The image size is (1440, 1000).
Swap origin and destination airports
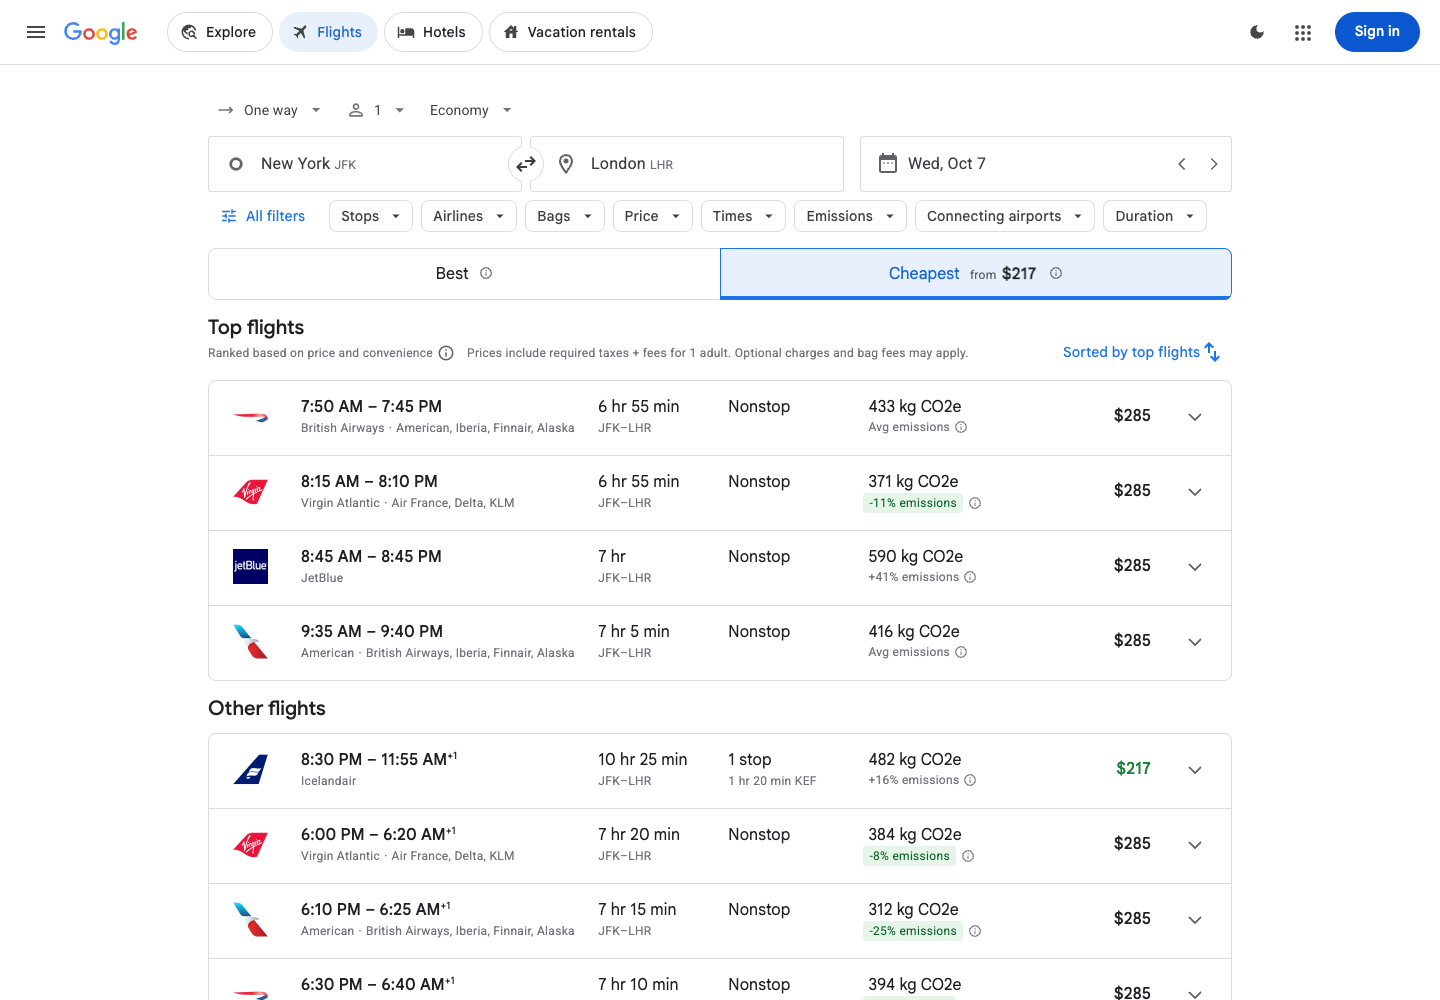click(x=526, y=164)
